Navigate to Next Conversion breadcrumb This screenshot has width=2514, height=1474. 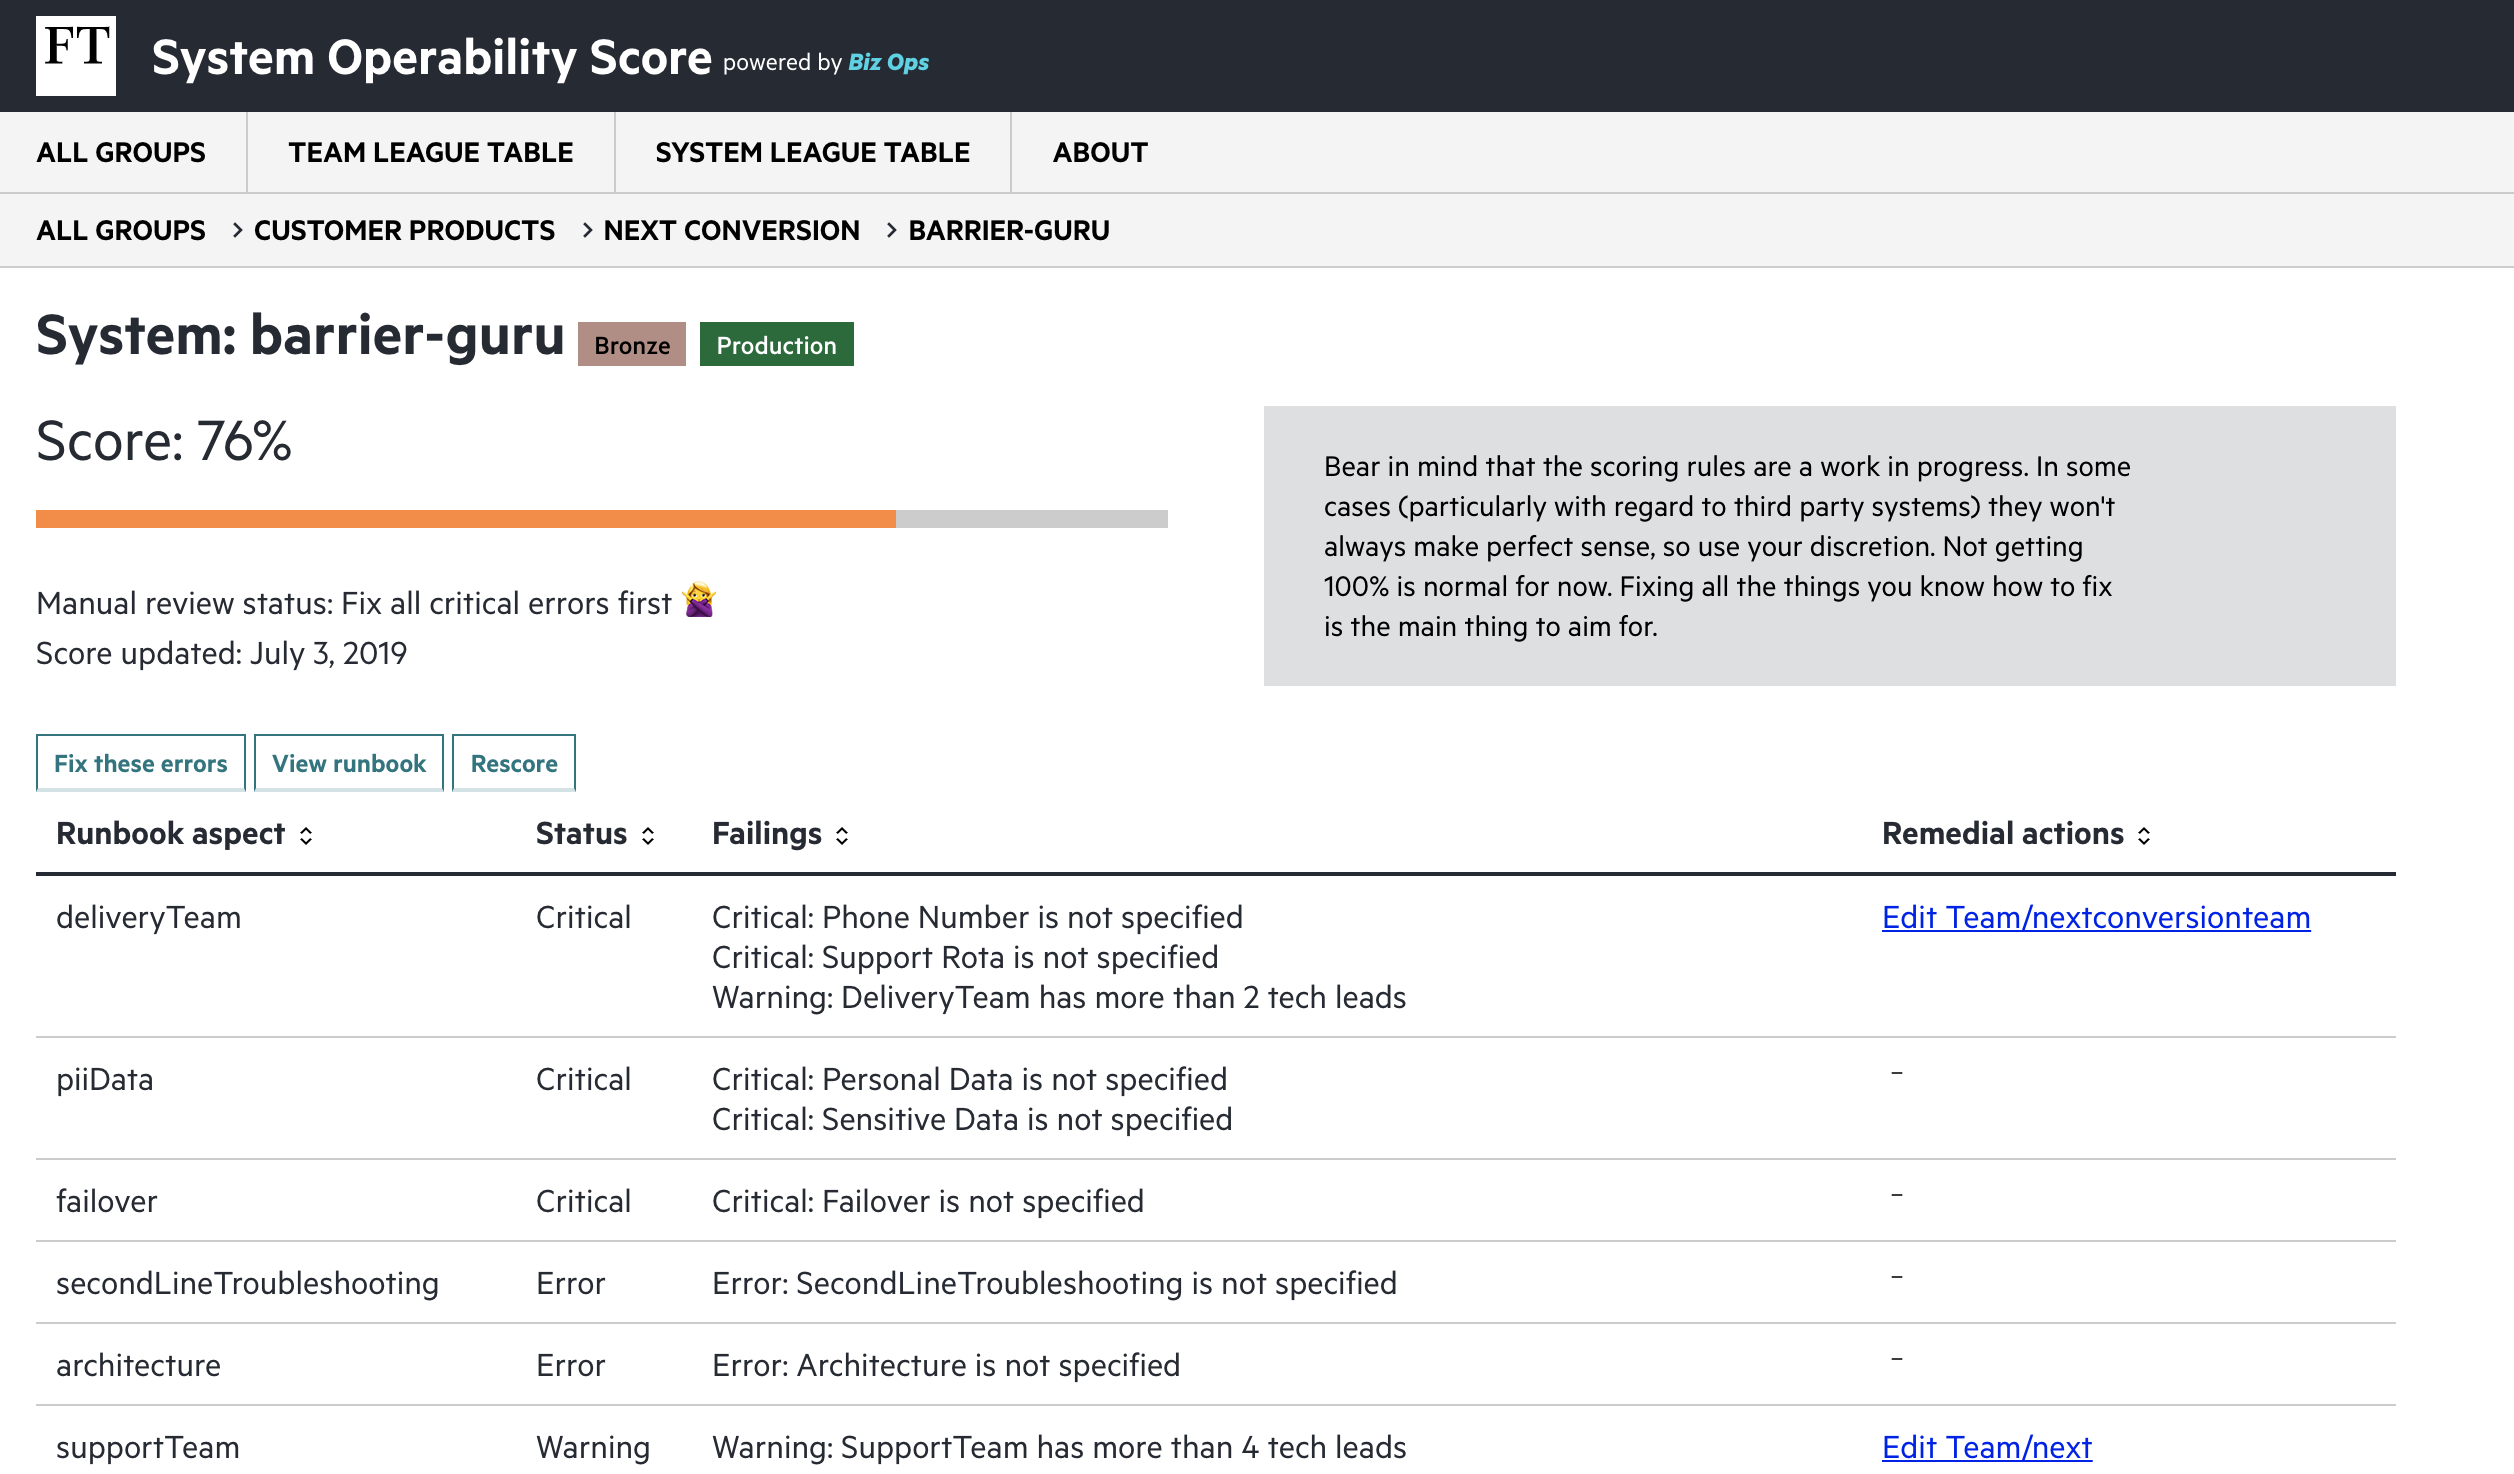pyautogui.click(x=731, y=230)
